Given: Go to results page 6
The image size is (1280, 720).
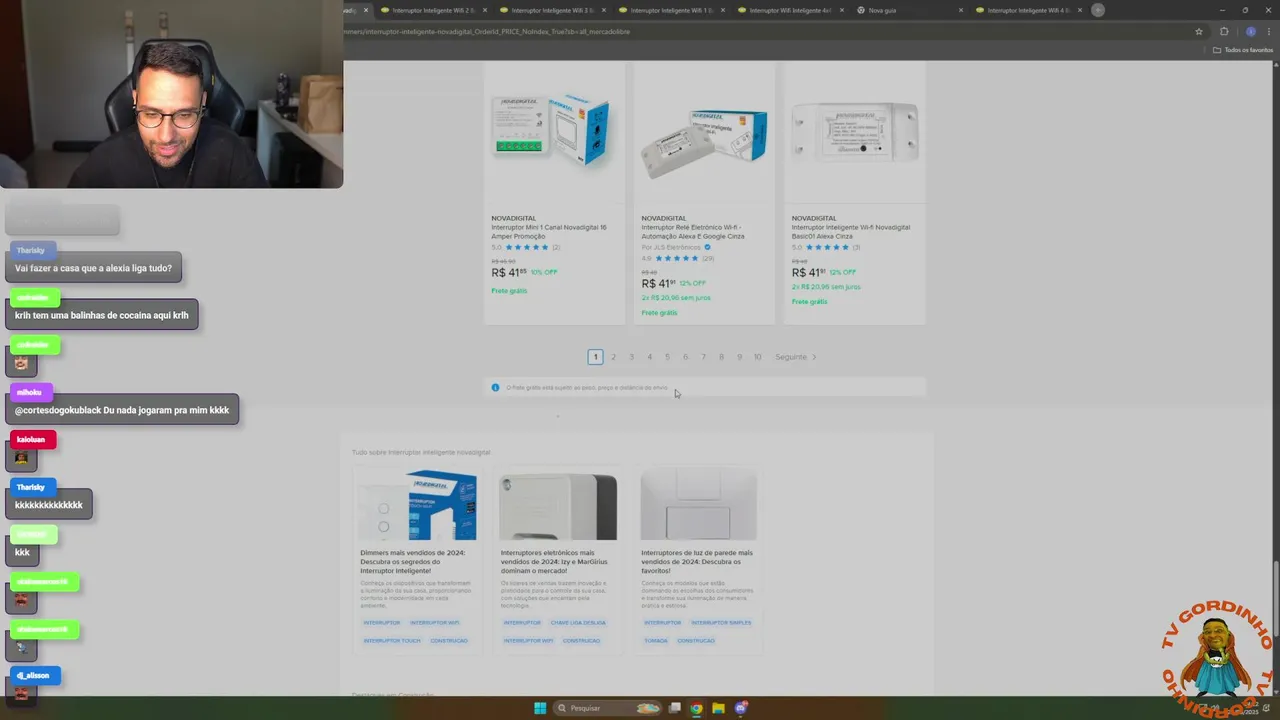Looking at the screenshot, I should pyautogui.click(x=685, y=357).
